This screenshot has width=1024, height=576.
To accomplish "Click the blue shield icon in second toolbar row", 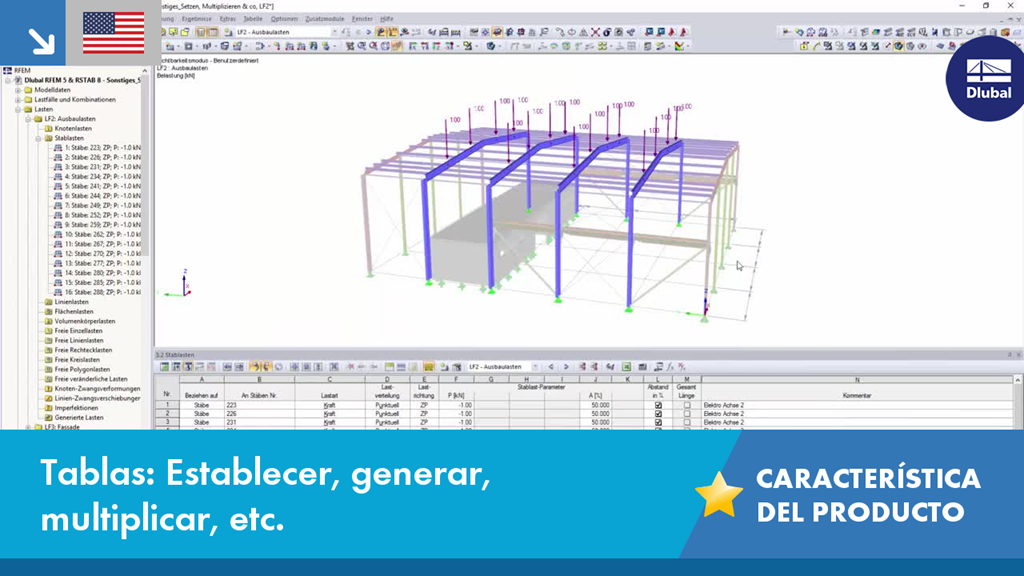I will click(x=490, y=46).
